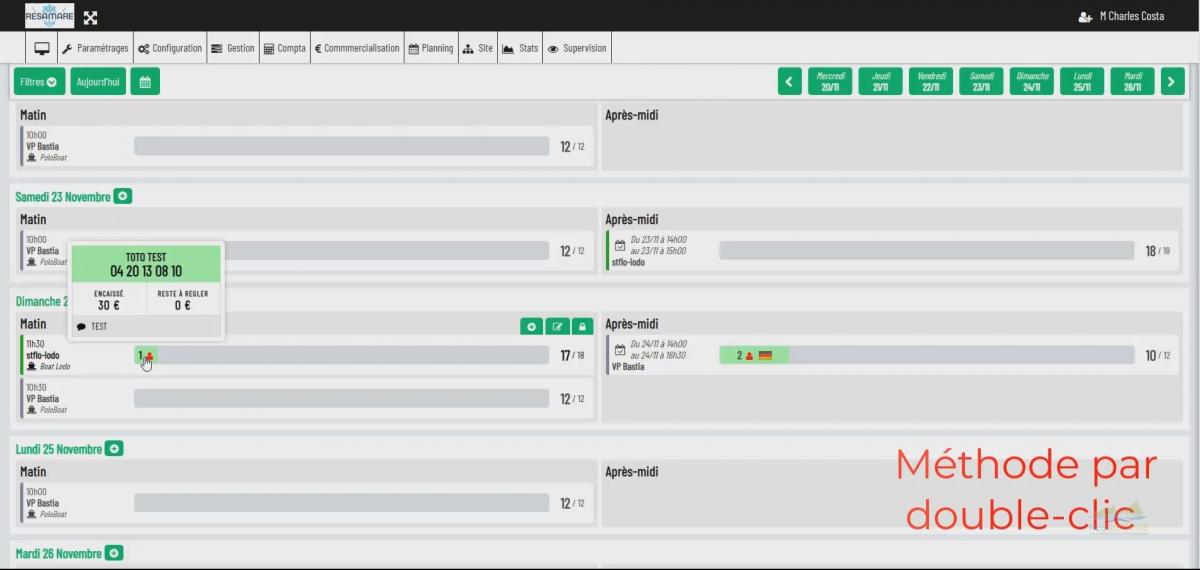
Task: Click calendar icon on Dimanche afternoon VP Bastia
Action: click(620, 350)
